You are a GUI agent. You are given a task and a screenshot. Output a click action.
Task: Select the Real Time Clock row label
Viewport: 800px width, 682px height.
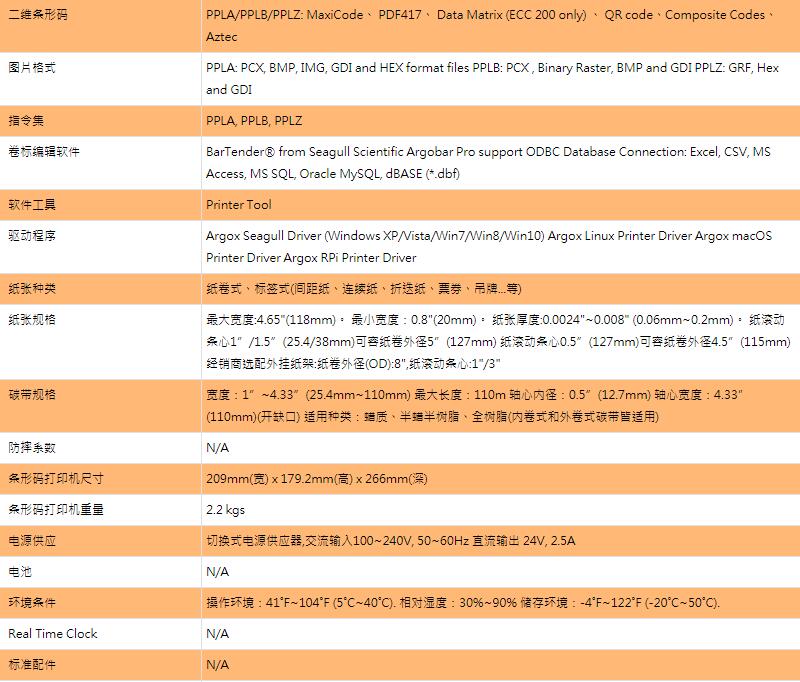[53, 633]
